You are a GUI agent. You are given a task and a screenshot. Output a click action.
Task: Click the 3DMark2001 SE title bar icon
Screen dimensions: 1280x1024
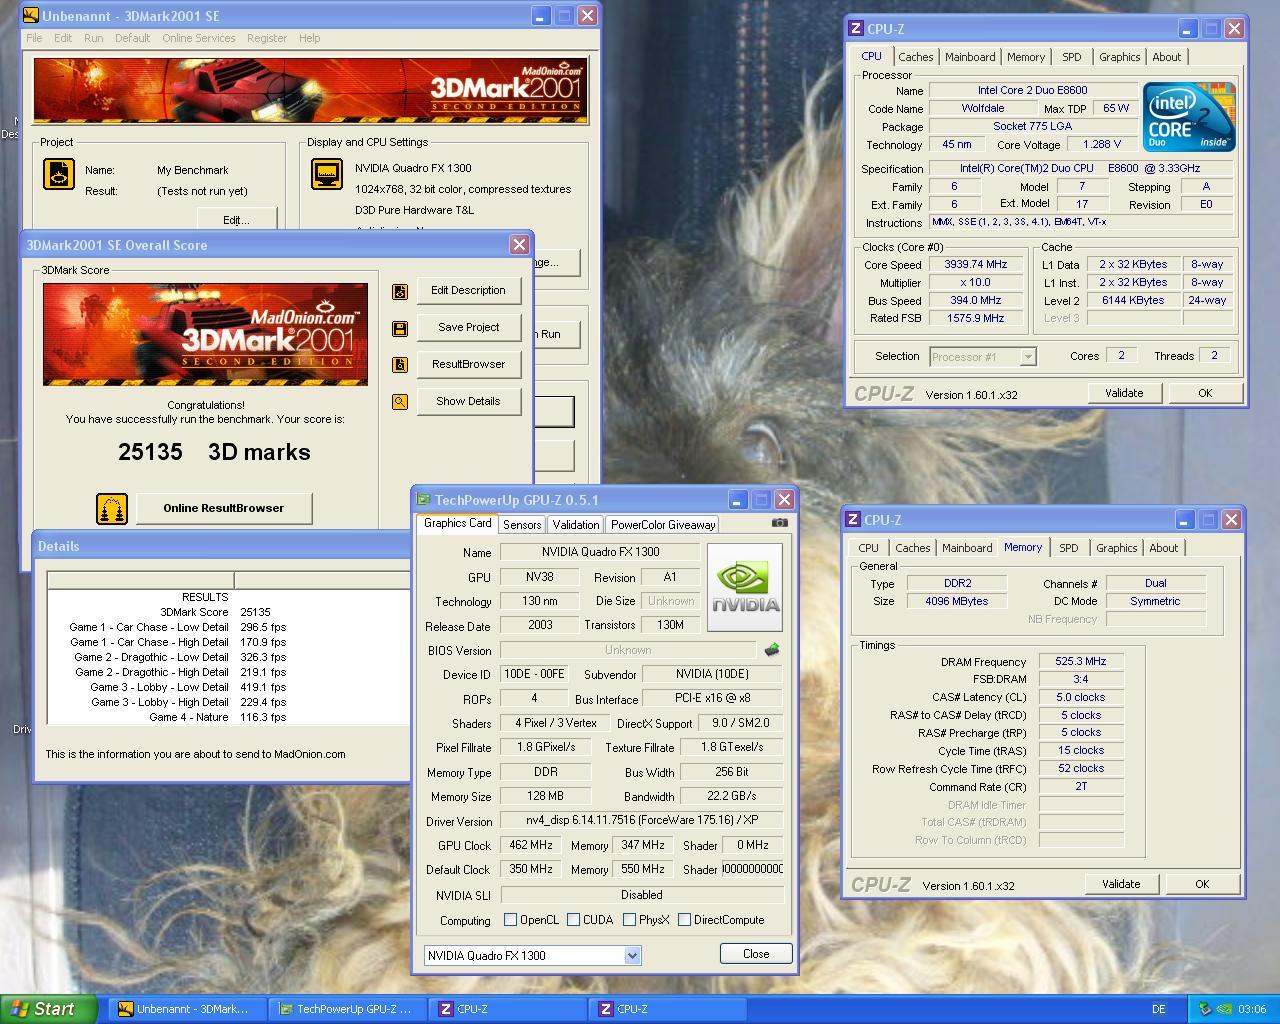[30, 16]
